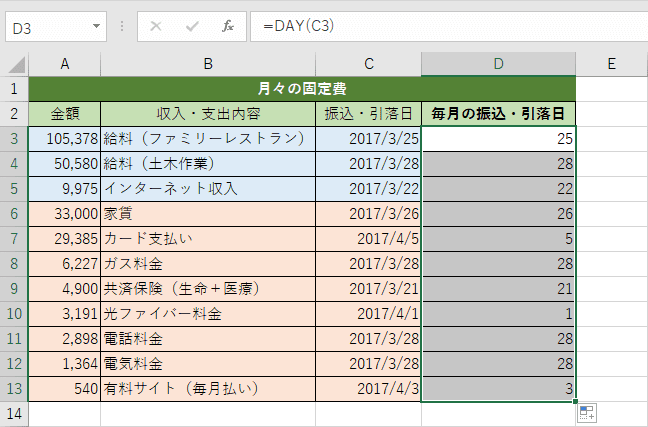
Task: Click header cell 金額
Action: [64, 114]
